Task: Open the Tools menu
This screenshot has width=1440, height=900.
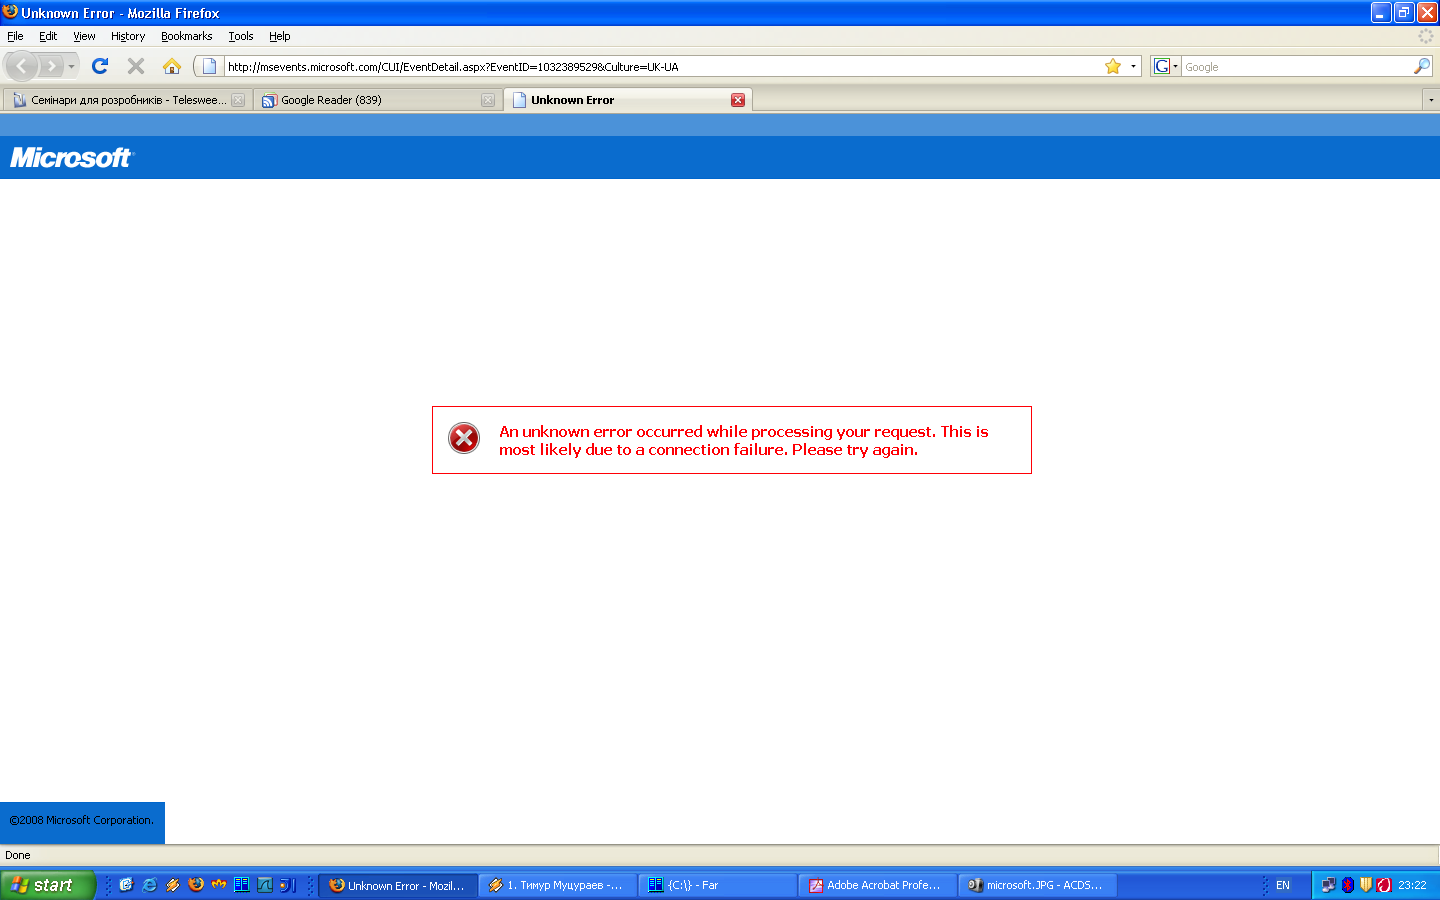Action: [x=240, y=36]
